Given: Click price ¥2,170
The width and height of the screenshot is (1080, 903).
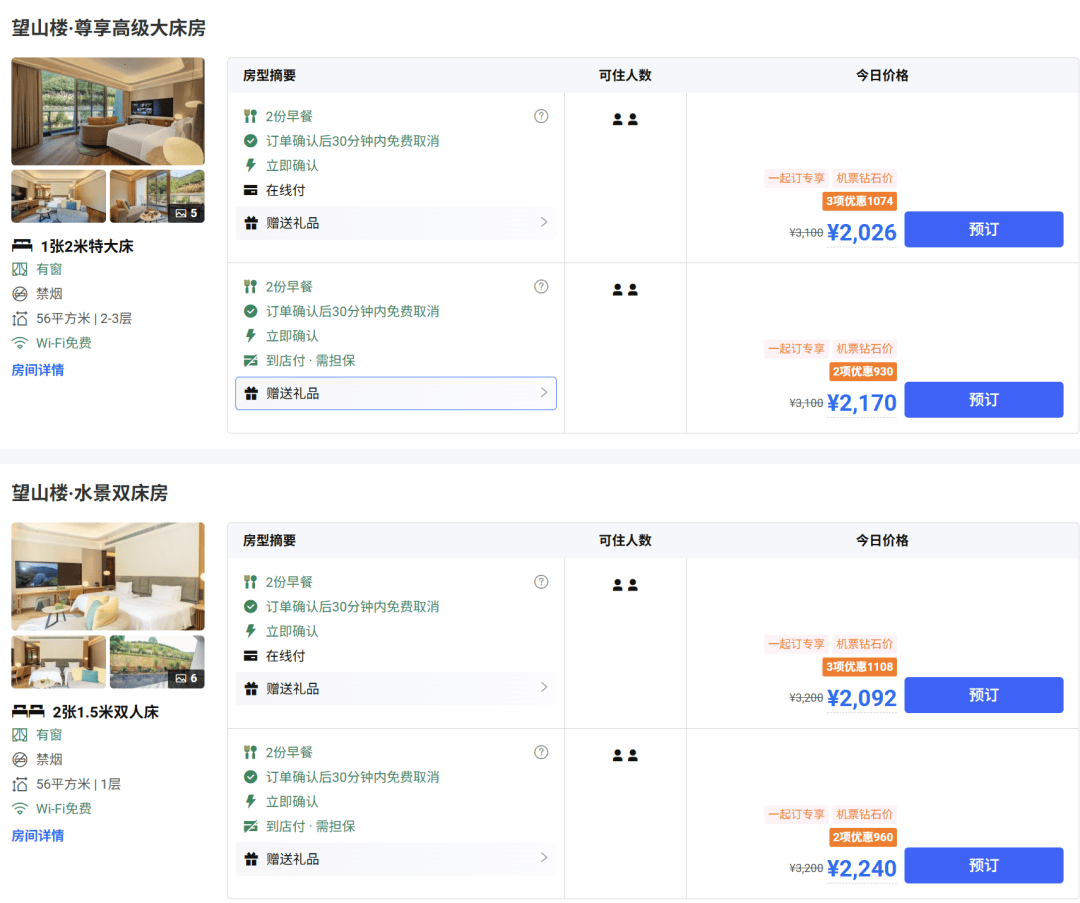Looking at the screenshot, I should pos(862,403).
